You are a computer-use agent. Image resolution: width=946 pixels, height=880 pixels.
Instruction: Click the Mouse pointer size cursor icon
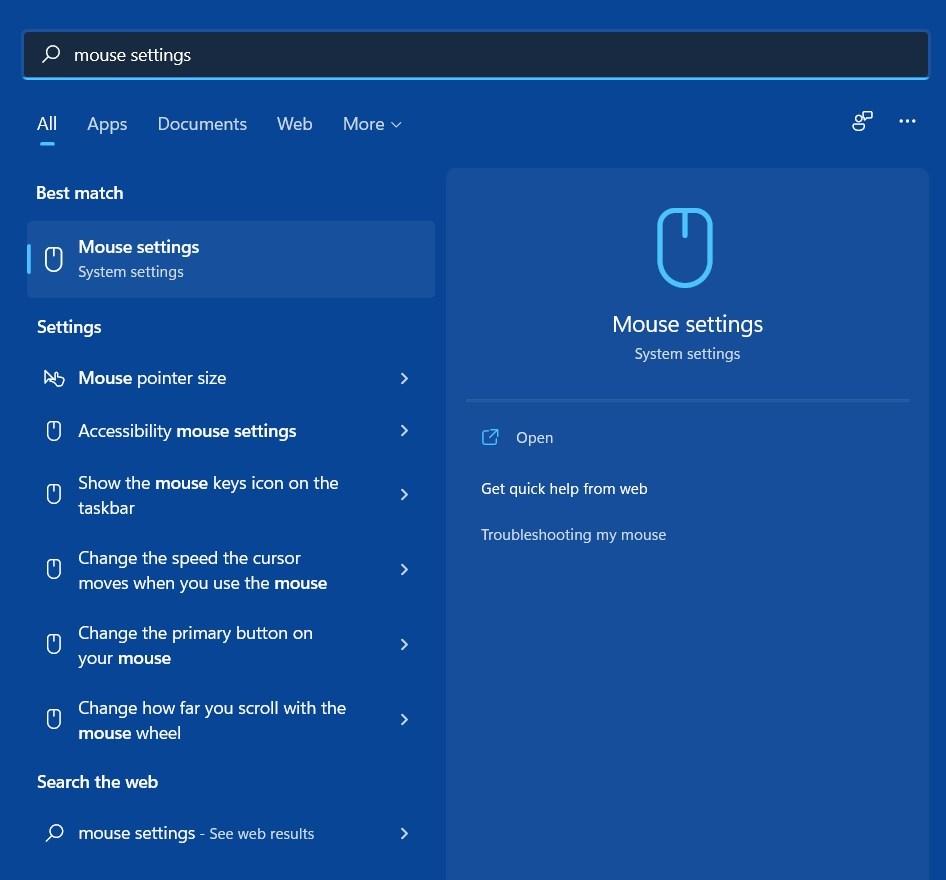(x=54, y=378)
